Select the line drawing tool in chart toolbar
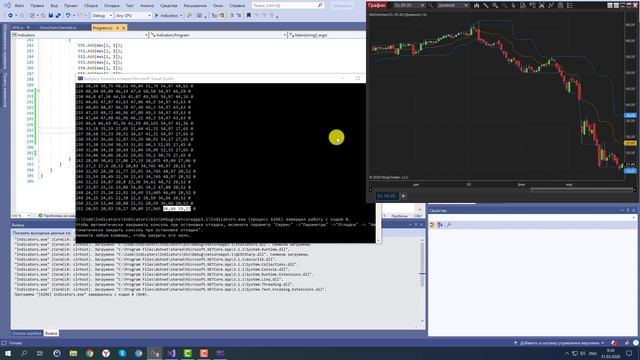This screenshot has width=640, height=360. click(x=486, y=5)
